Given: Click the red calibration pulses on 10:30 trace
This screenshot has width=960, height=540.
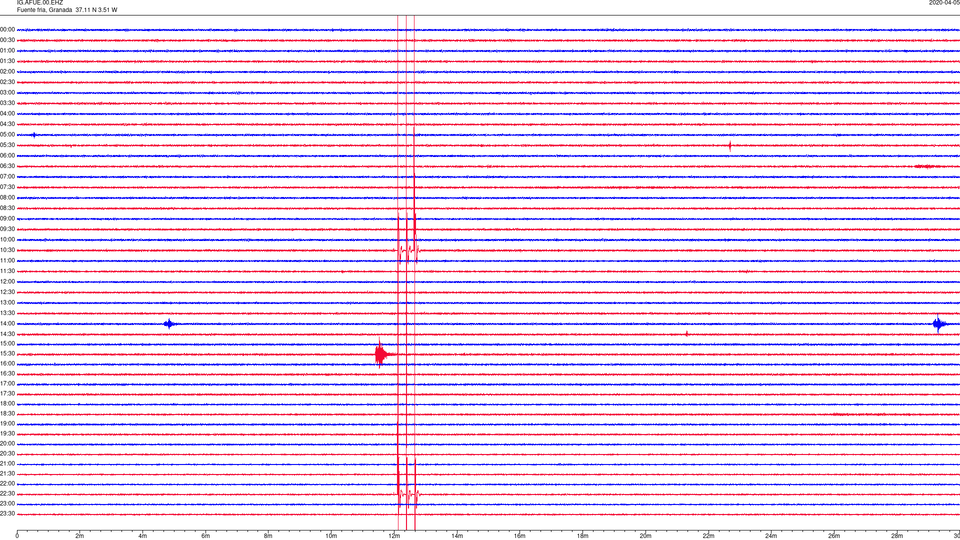Looking at the screenshot, I should [x=407, y=250].
